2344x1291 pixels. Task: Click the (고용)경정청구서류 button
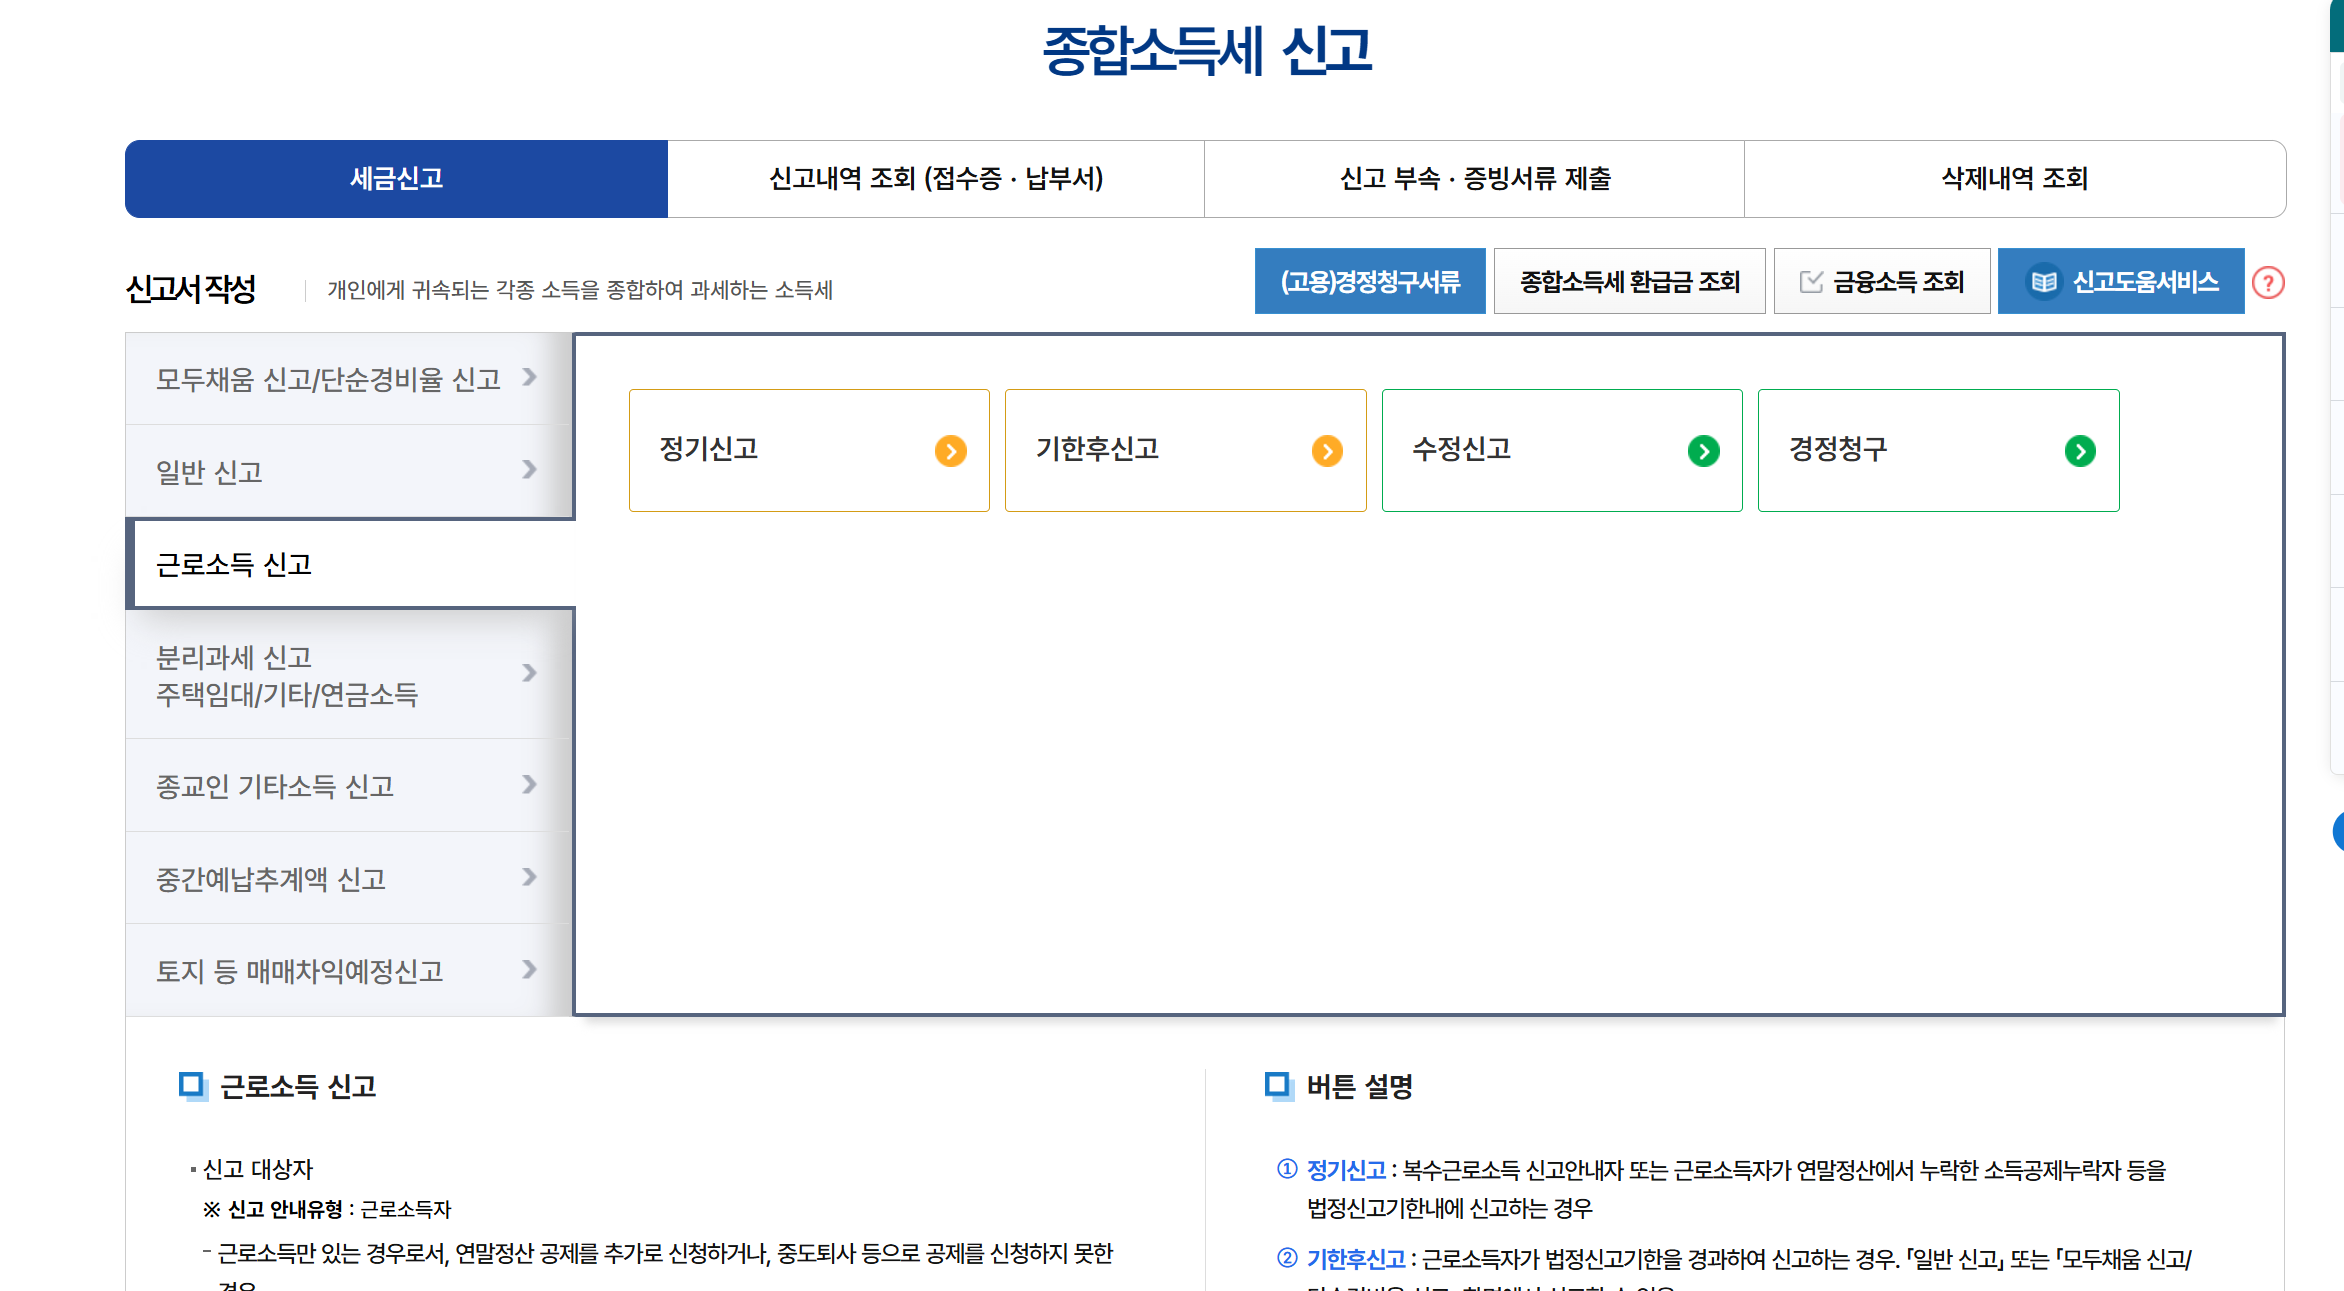point(1369,282)
